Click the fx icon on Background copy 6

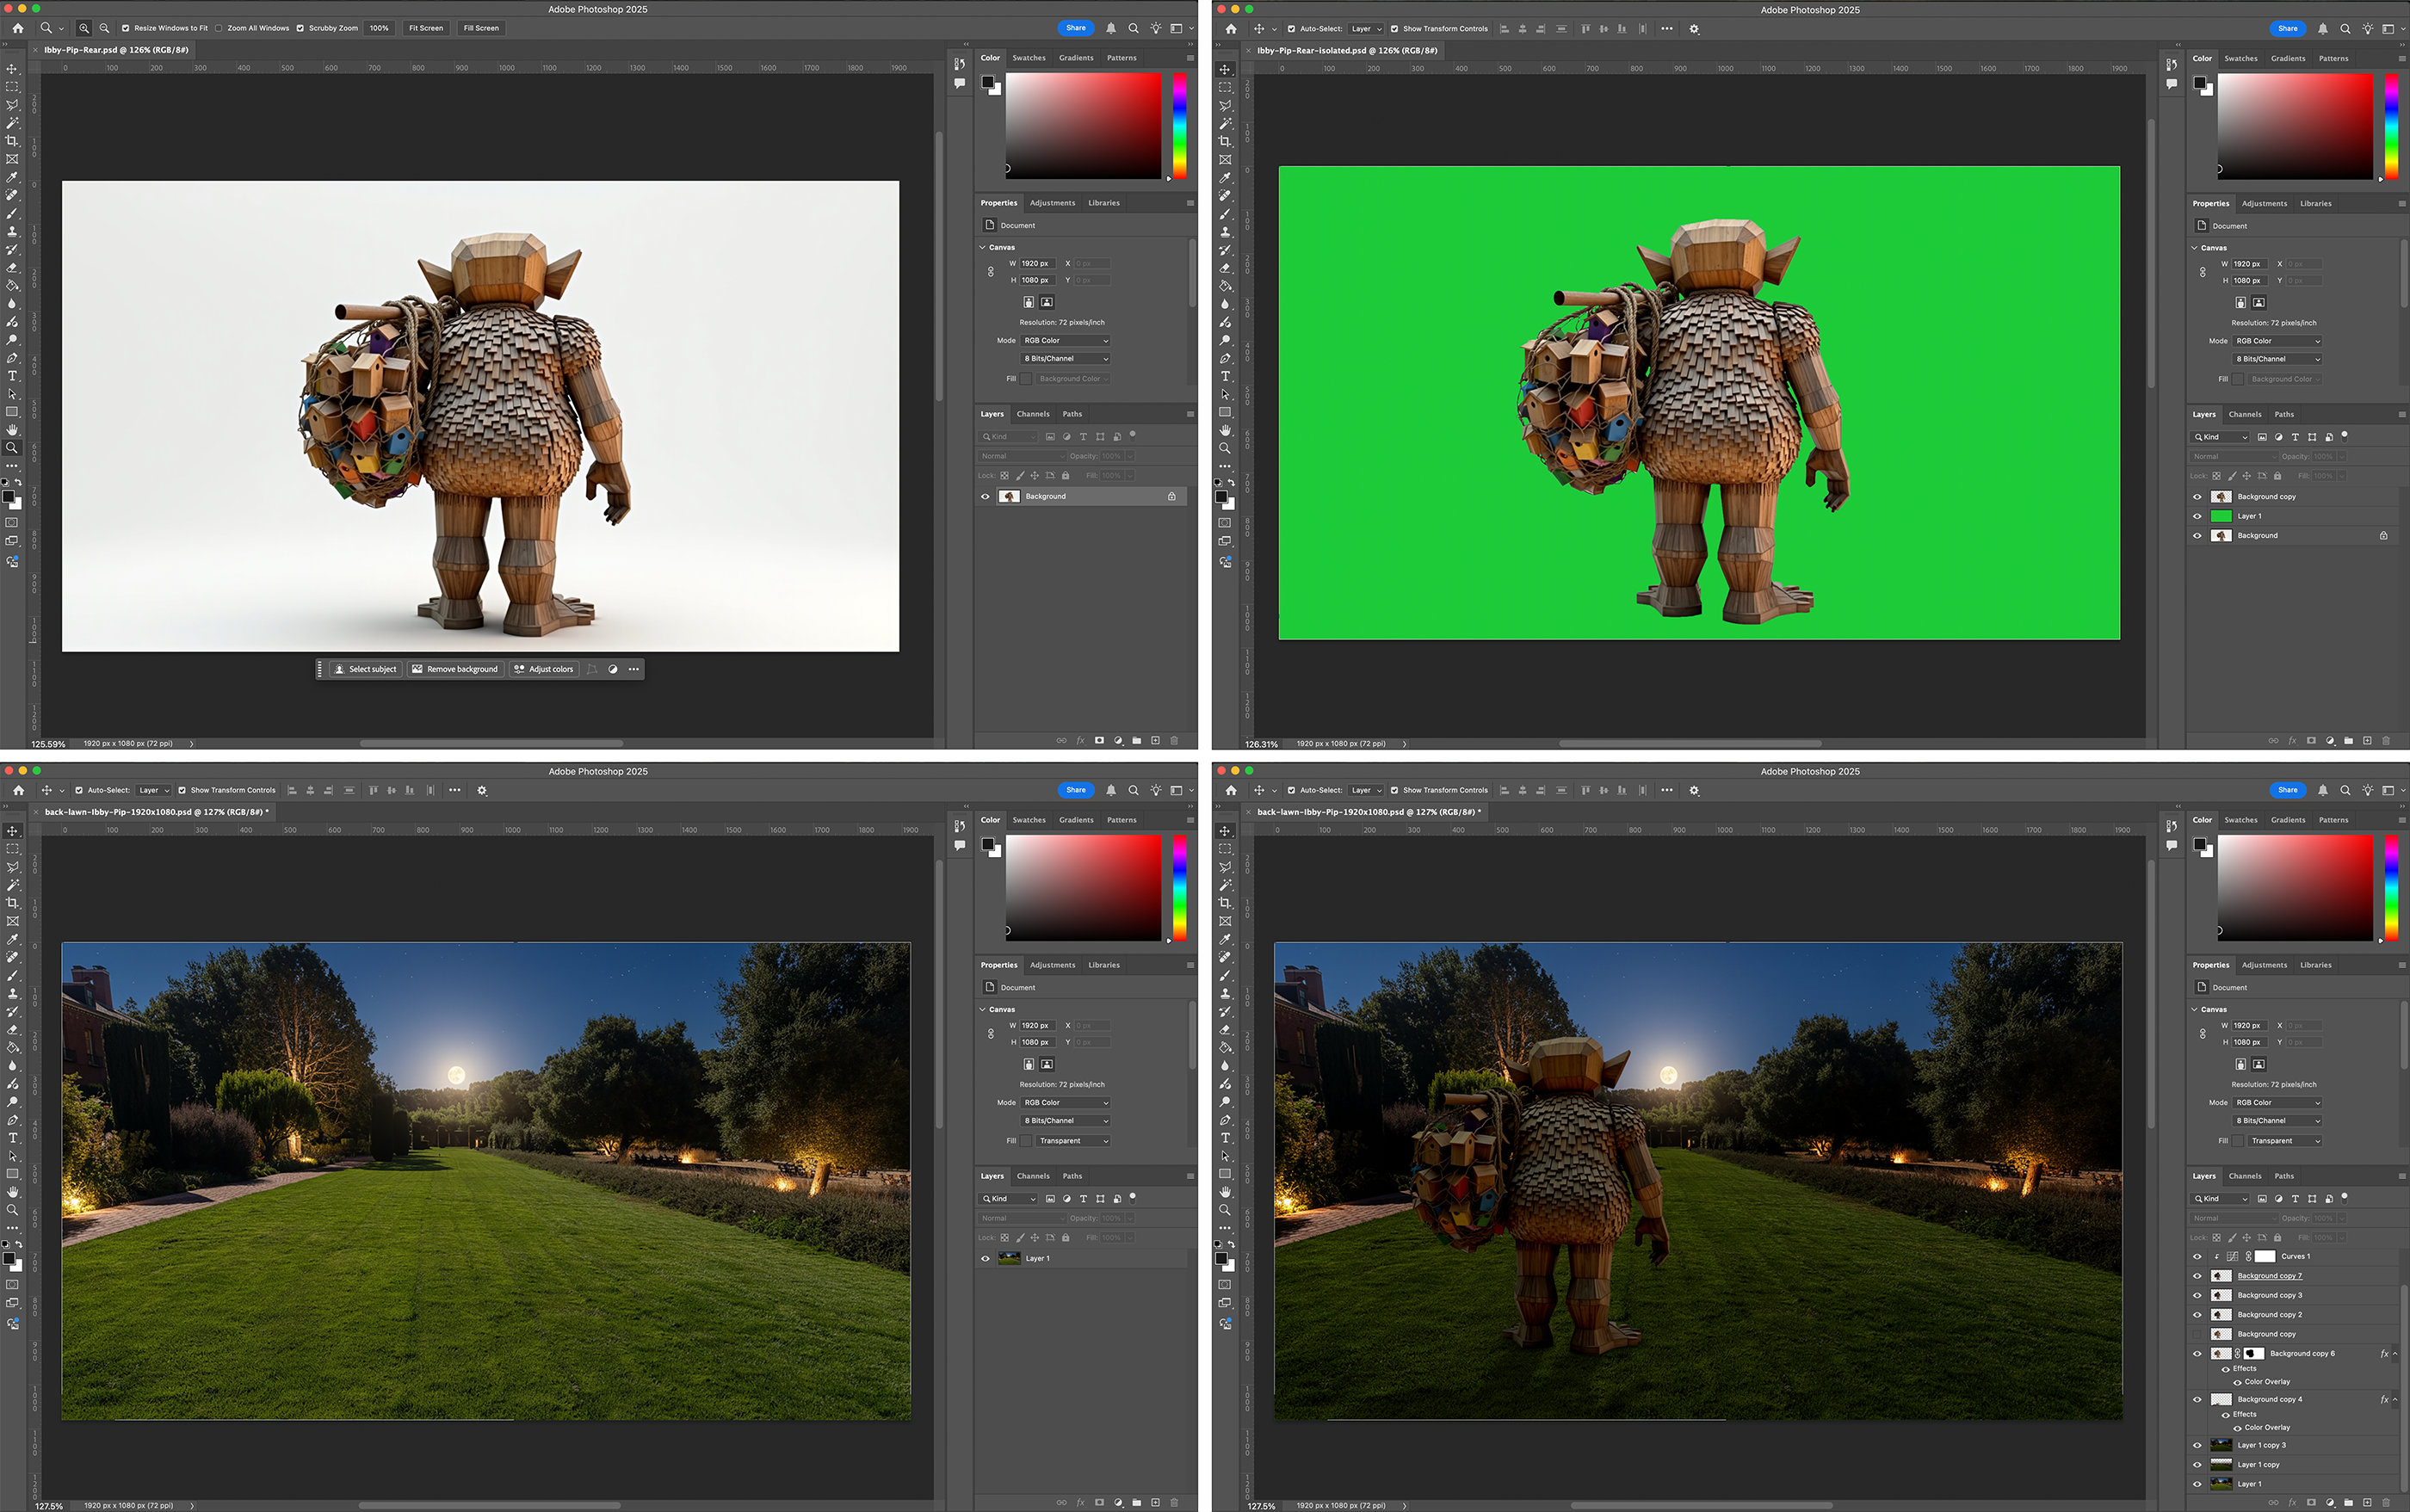pyautogui.click(x=2384, y=1353)
